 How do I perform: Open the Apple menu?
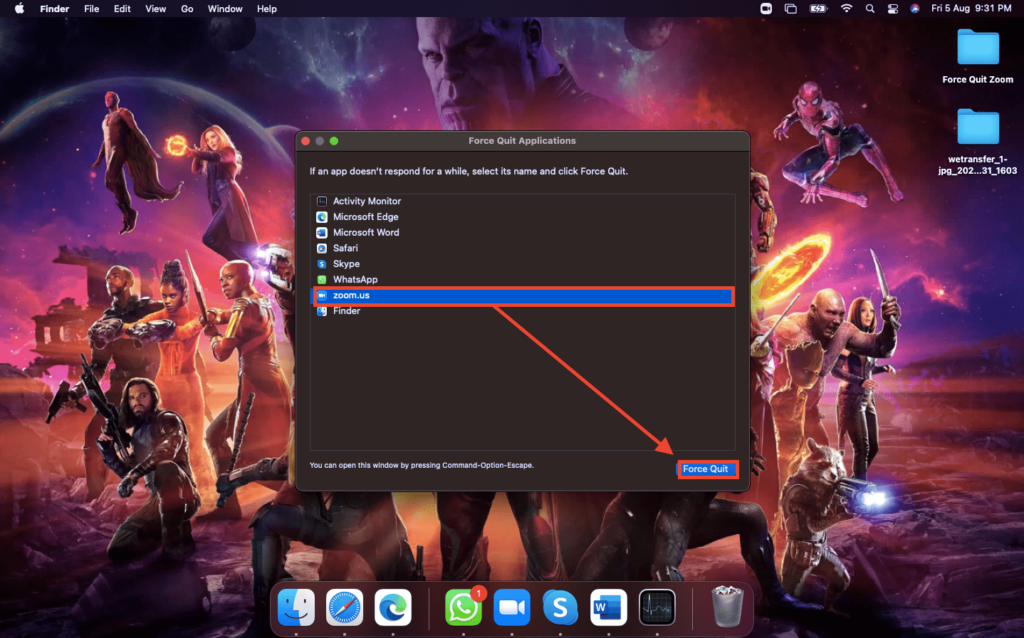pyautogui.click(x=19, y=9)
